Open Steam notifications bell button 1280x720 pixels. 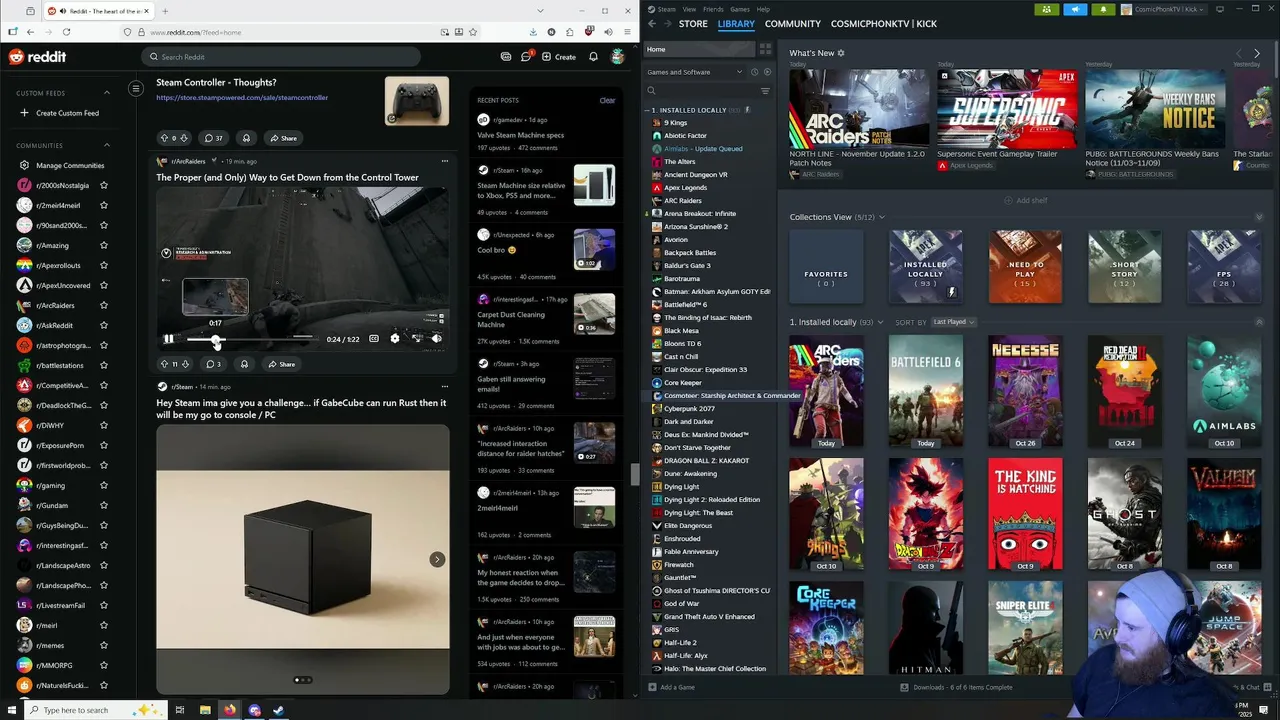coord(1104,9)
